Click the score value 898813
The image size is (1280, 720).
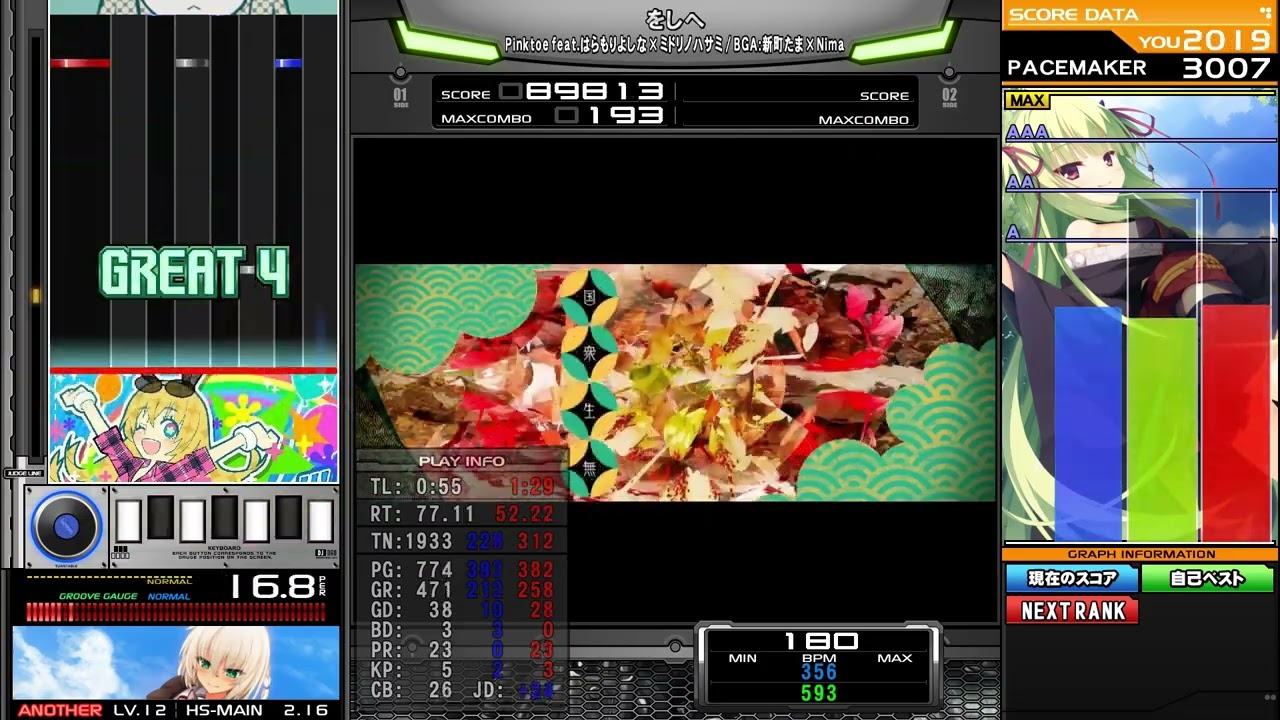click(594, 92)
